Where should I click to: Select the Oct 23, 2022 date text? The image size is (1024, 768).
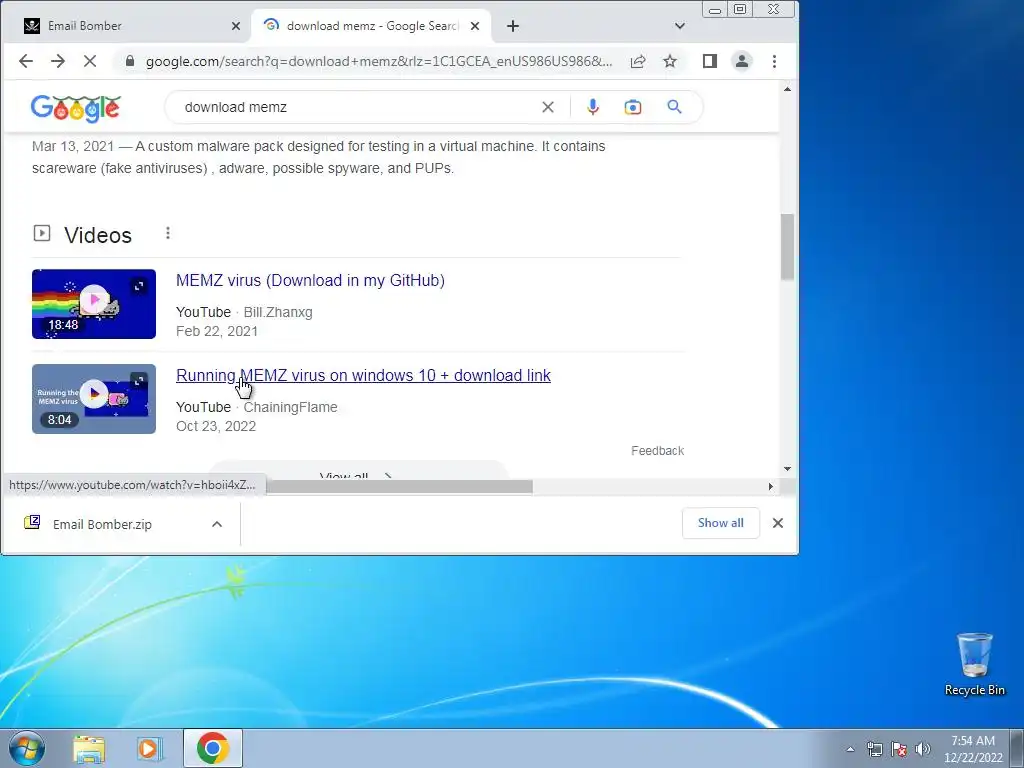click(216, 426)
